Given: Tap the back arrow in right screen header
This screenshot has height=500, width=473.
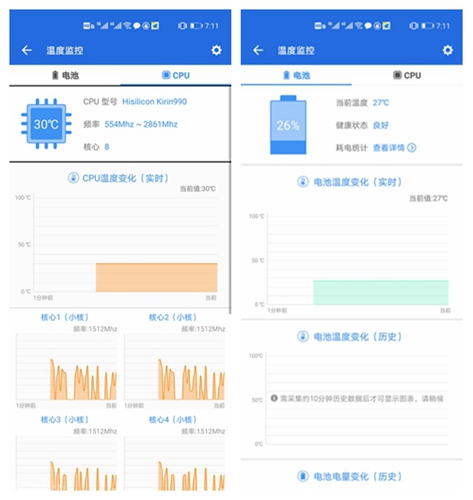Looking at the screenshot, I should tap(258, 50).
